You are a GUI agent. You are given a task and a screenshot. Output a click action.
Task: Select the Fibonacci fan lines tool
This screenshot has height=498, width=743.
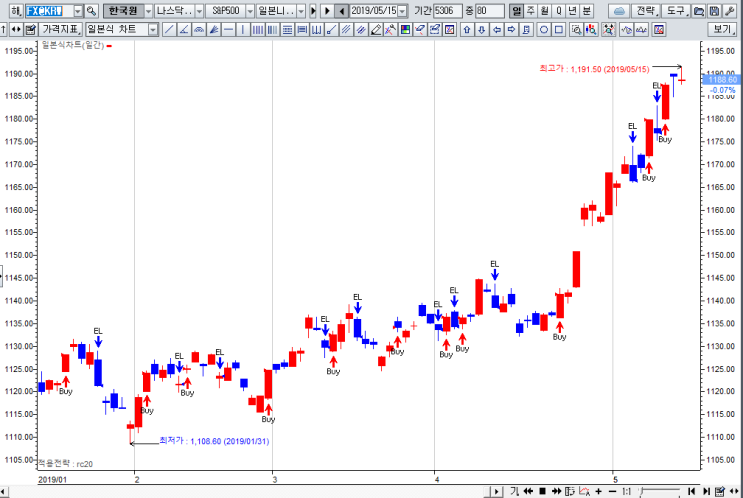pyautogui.click(x=214, y=30)
